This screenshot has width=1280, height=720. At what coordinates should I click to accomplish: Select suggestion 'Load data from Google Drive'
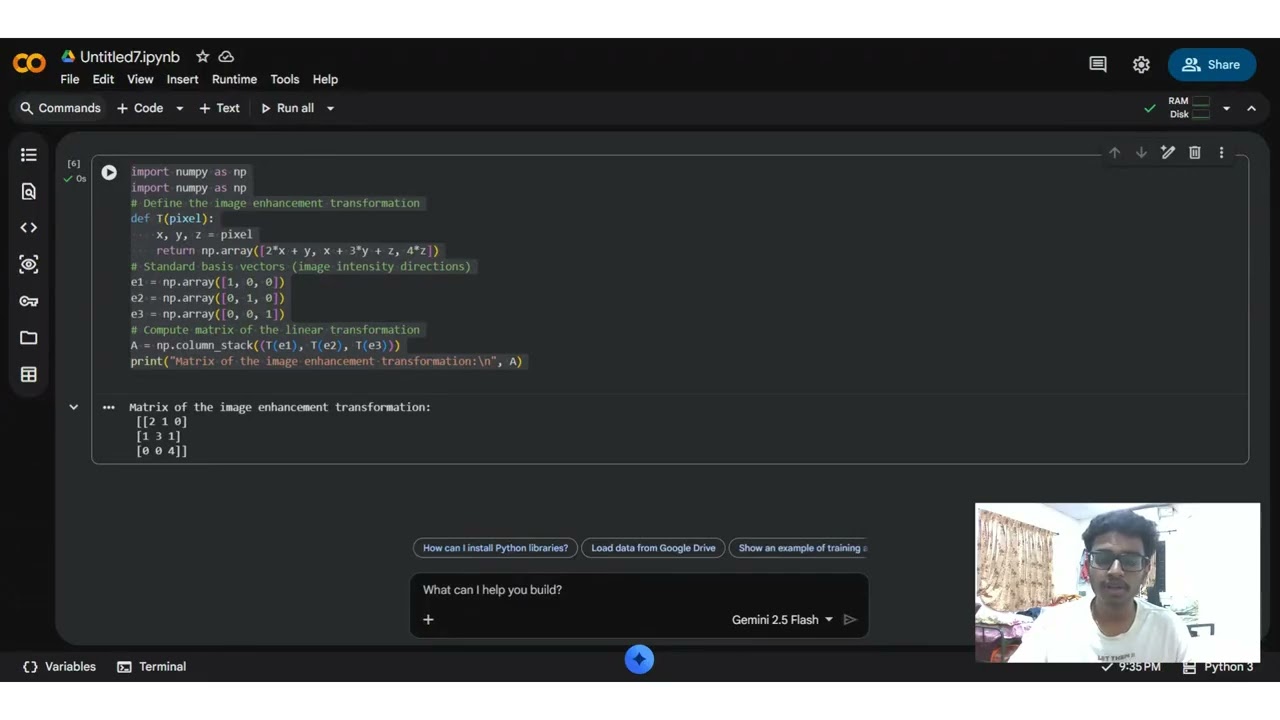[653, 548]
